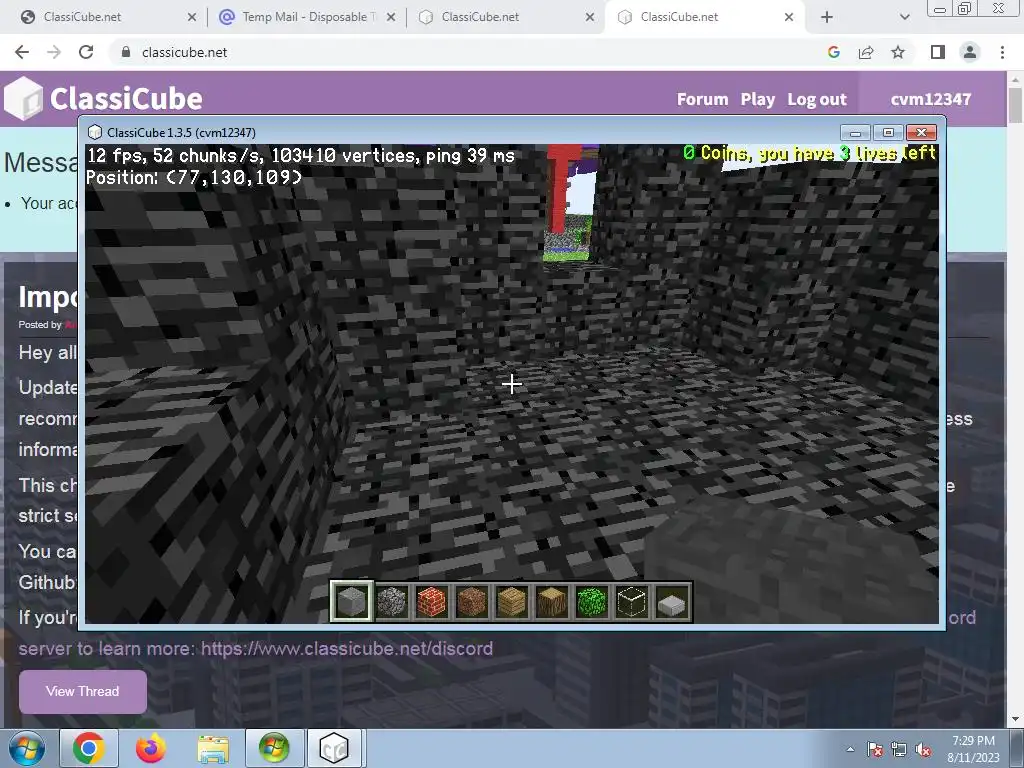1024x768 pixels.
Task: Click the ClassiCube app taskbar icon
Action: (x=334, y=748)
